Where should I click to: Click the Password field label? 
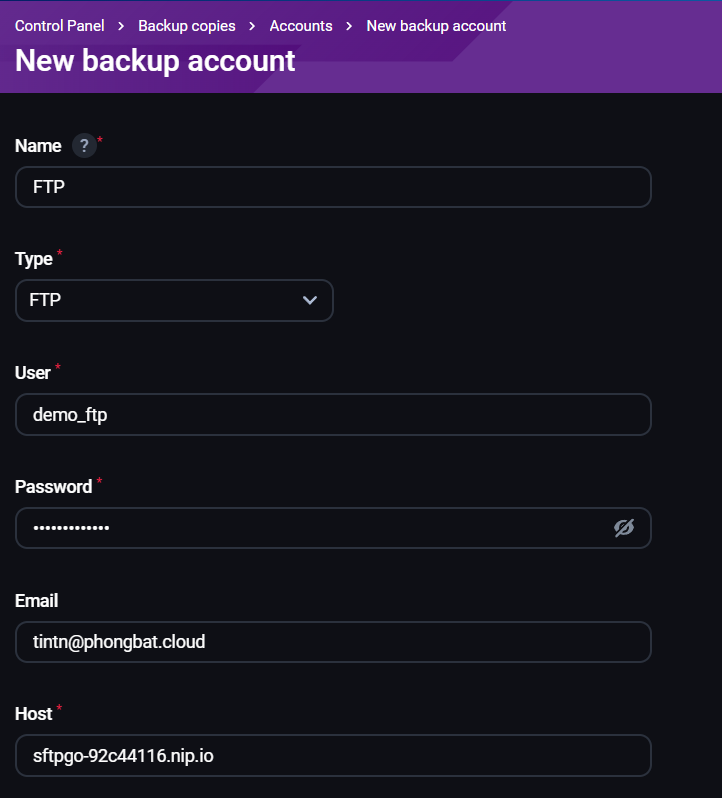point(53,487)
